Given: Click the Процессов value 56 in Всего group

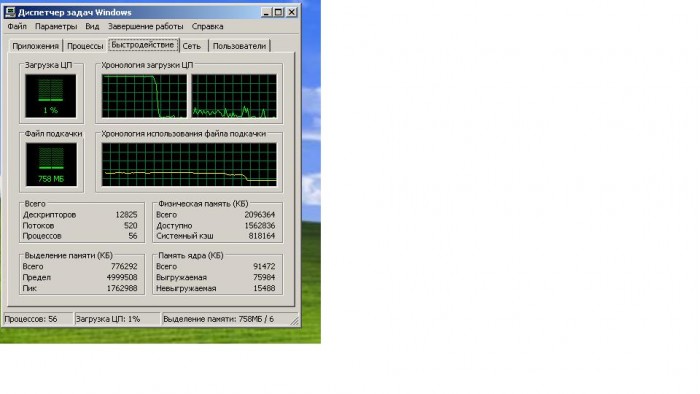Looking at the screenshot, I should [133, 236].
